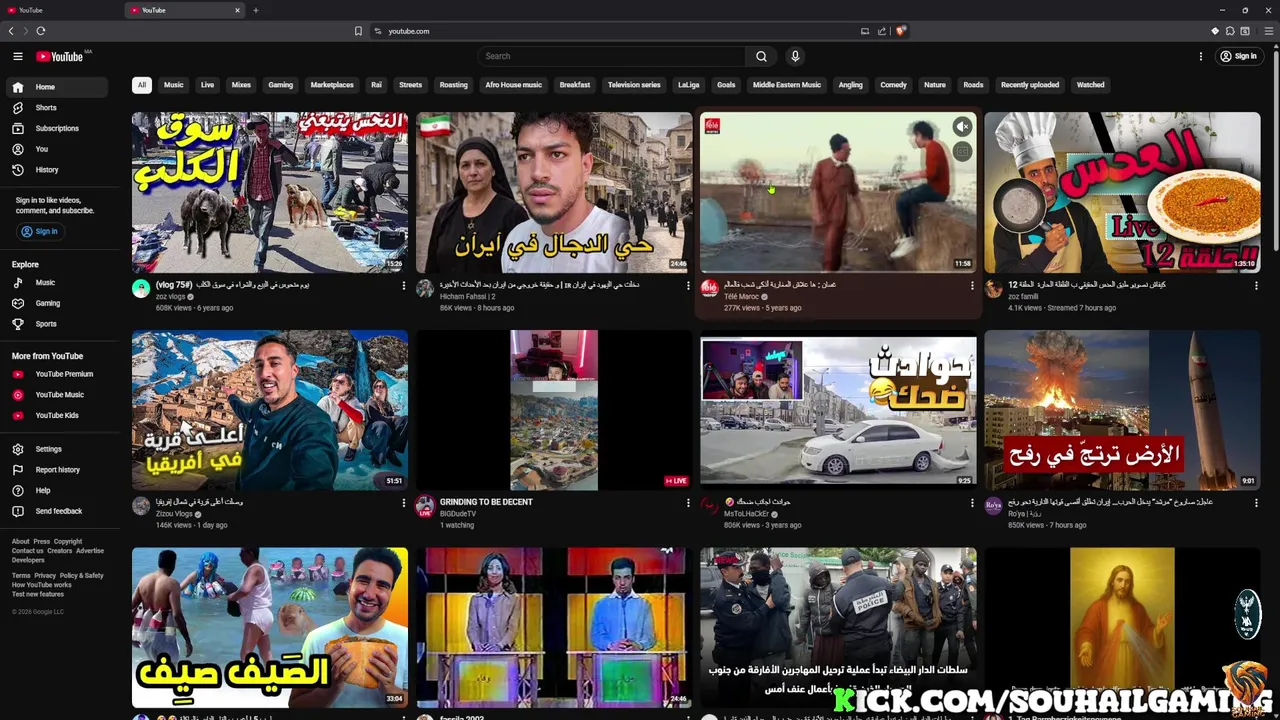This screenshot has height=720, width=1280.
Task: Select the Watched filter chip
Action: 1090,85
